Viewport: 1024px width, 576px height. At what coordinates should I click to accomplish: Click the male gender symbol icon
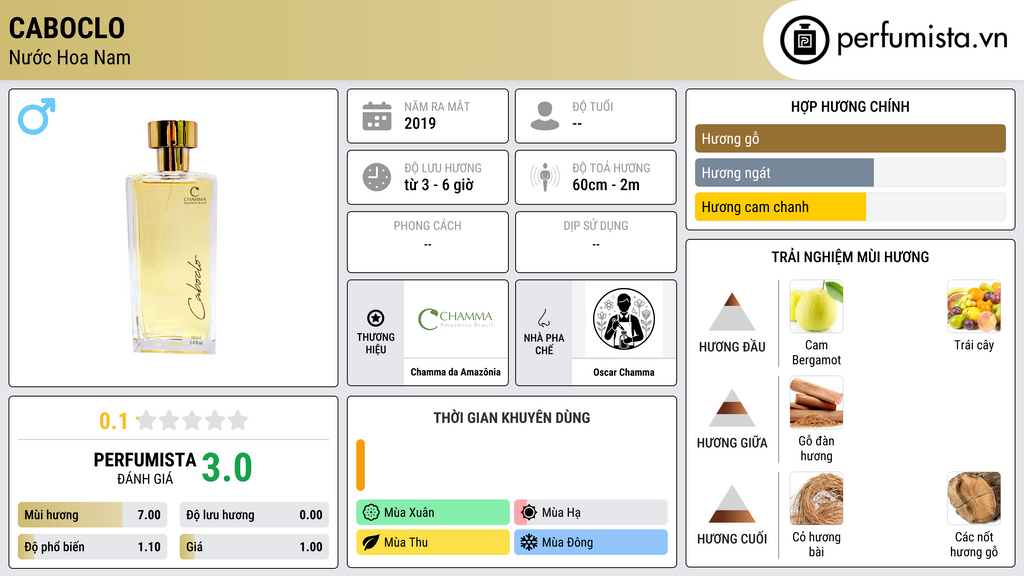(37, 116)
